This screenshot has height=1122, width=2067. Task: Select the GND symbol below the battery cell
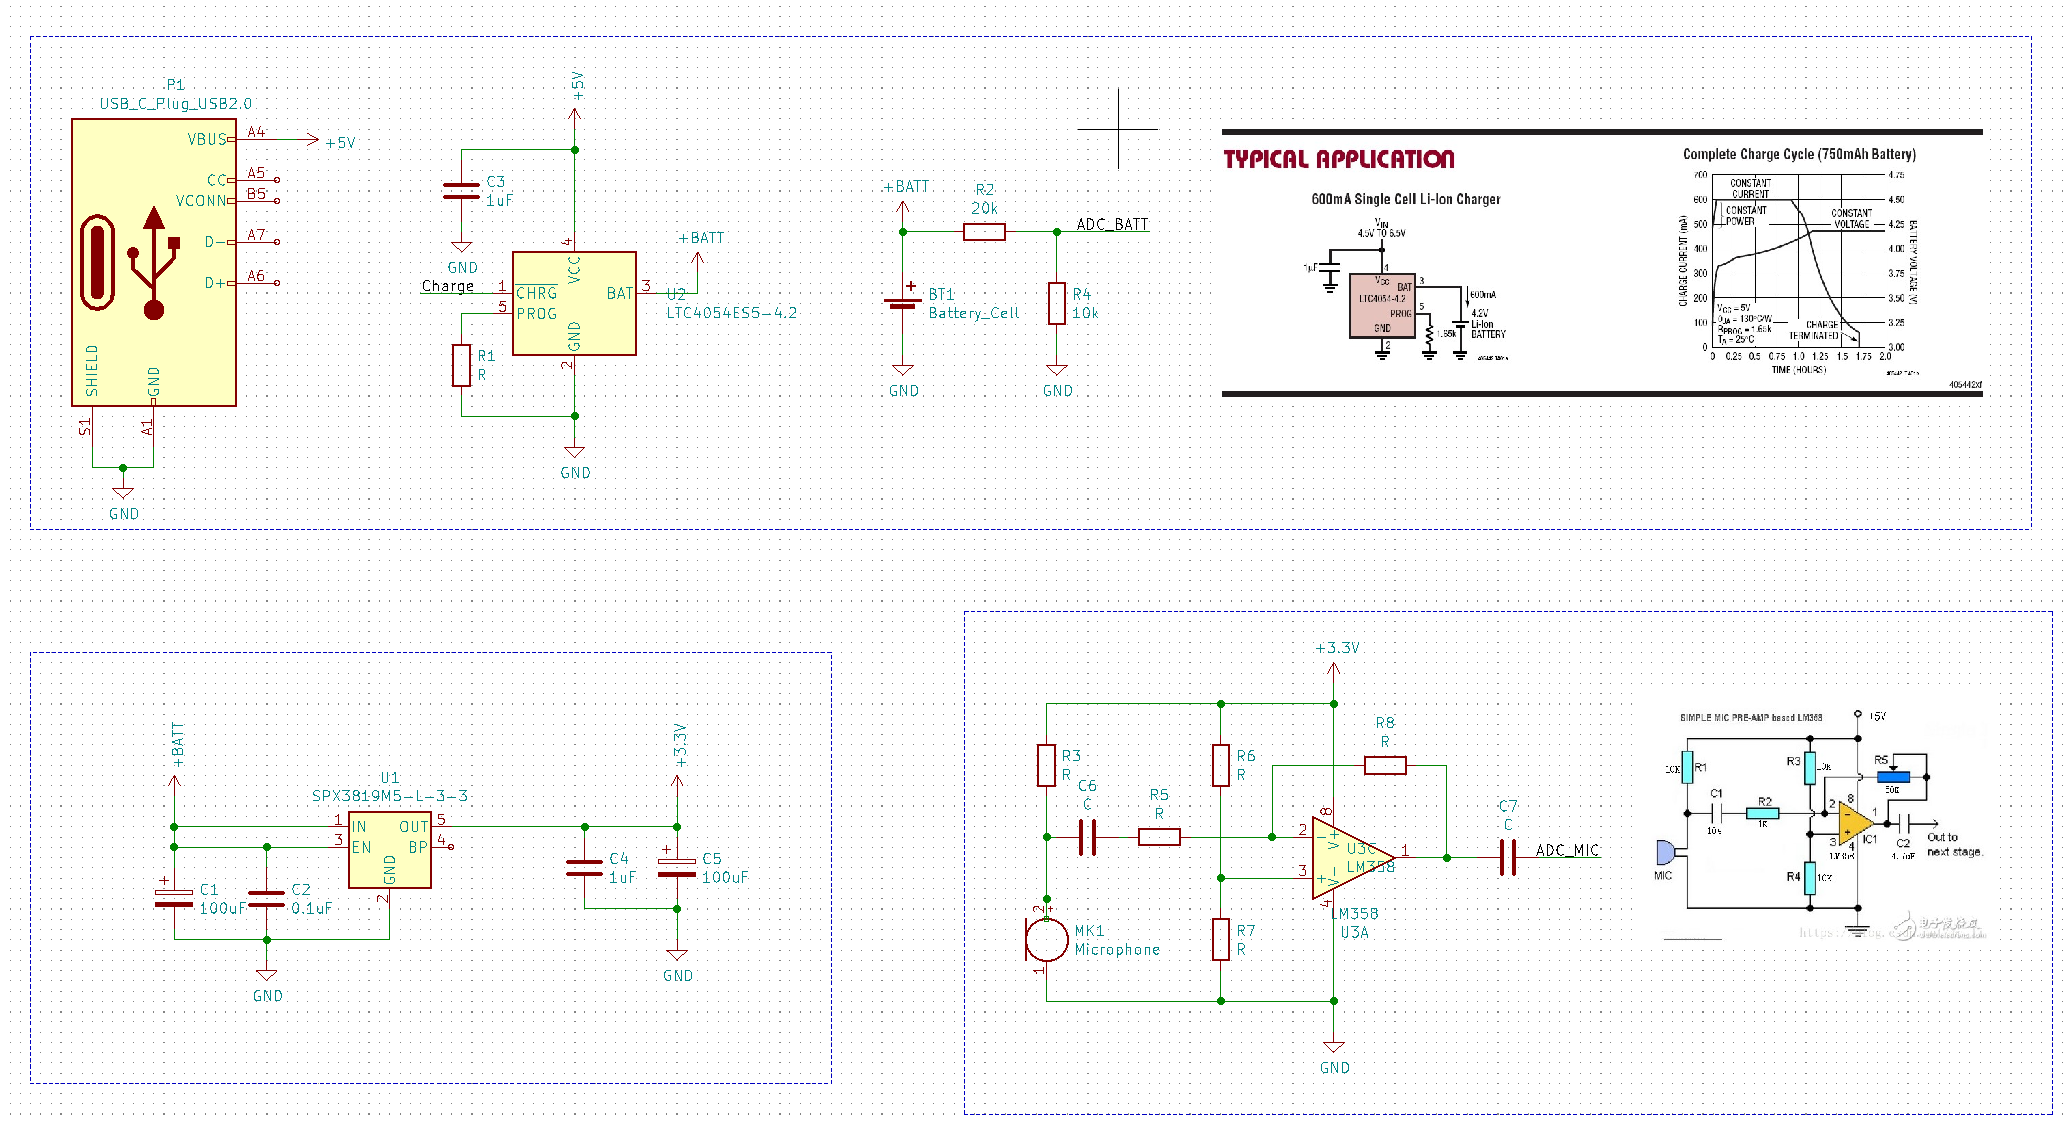click(x=903, y=380)
